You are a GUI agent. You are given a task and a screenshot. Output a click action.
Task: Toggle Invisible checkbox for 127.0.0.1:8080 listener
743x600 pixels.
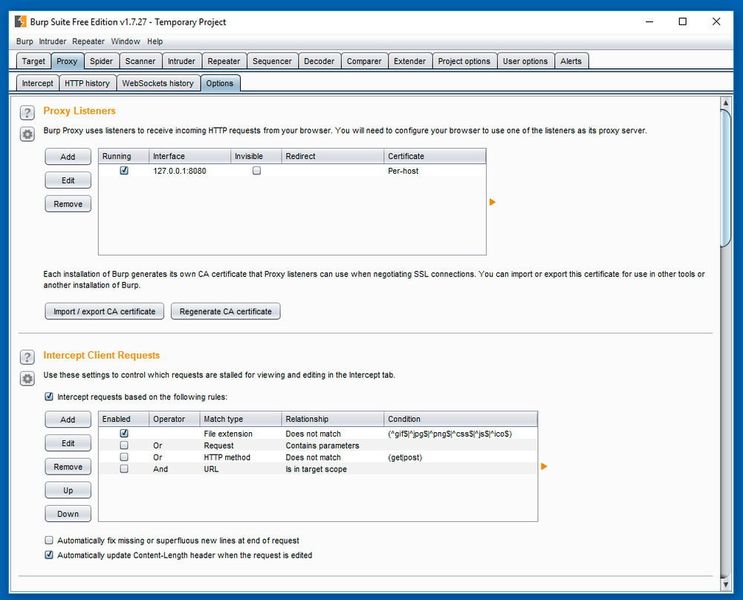click(256, 171)
